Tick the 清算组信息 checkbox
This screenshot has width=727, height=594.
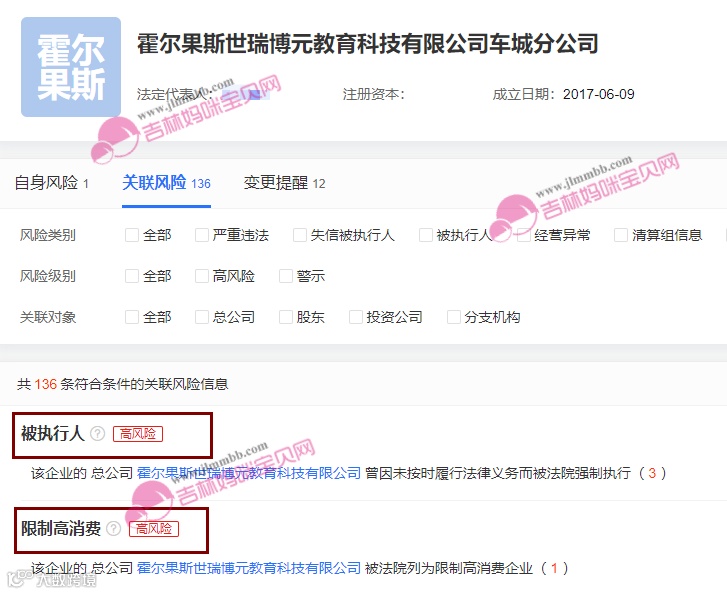pyautogui.click(x=621, y=235)
